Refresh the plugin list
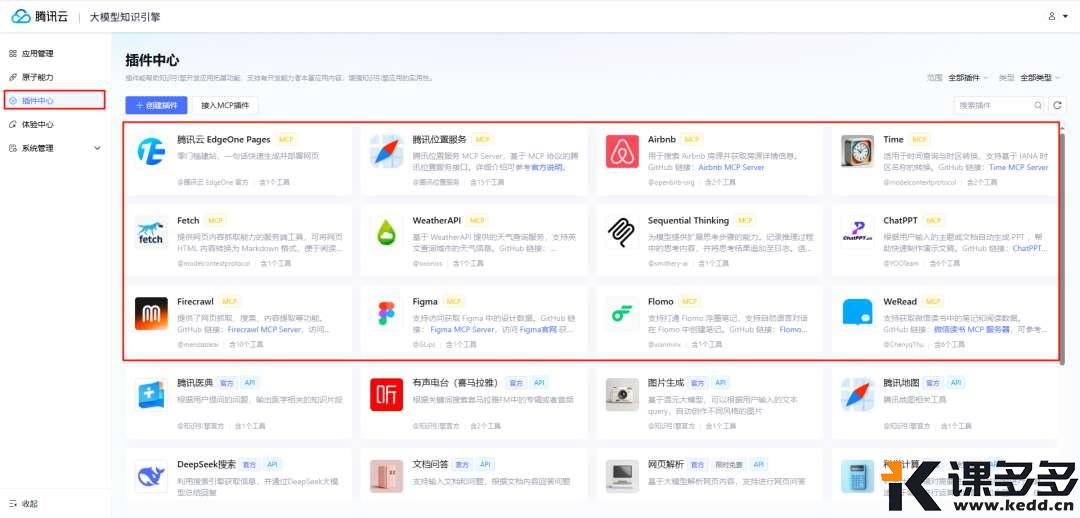This screenshot has width=1080, height=518. coord(1057,105)
